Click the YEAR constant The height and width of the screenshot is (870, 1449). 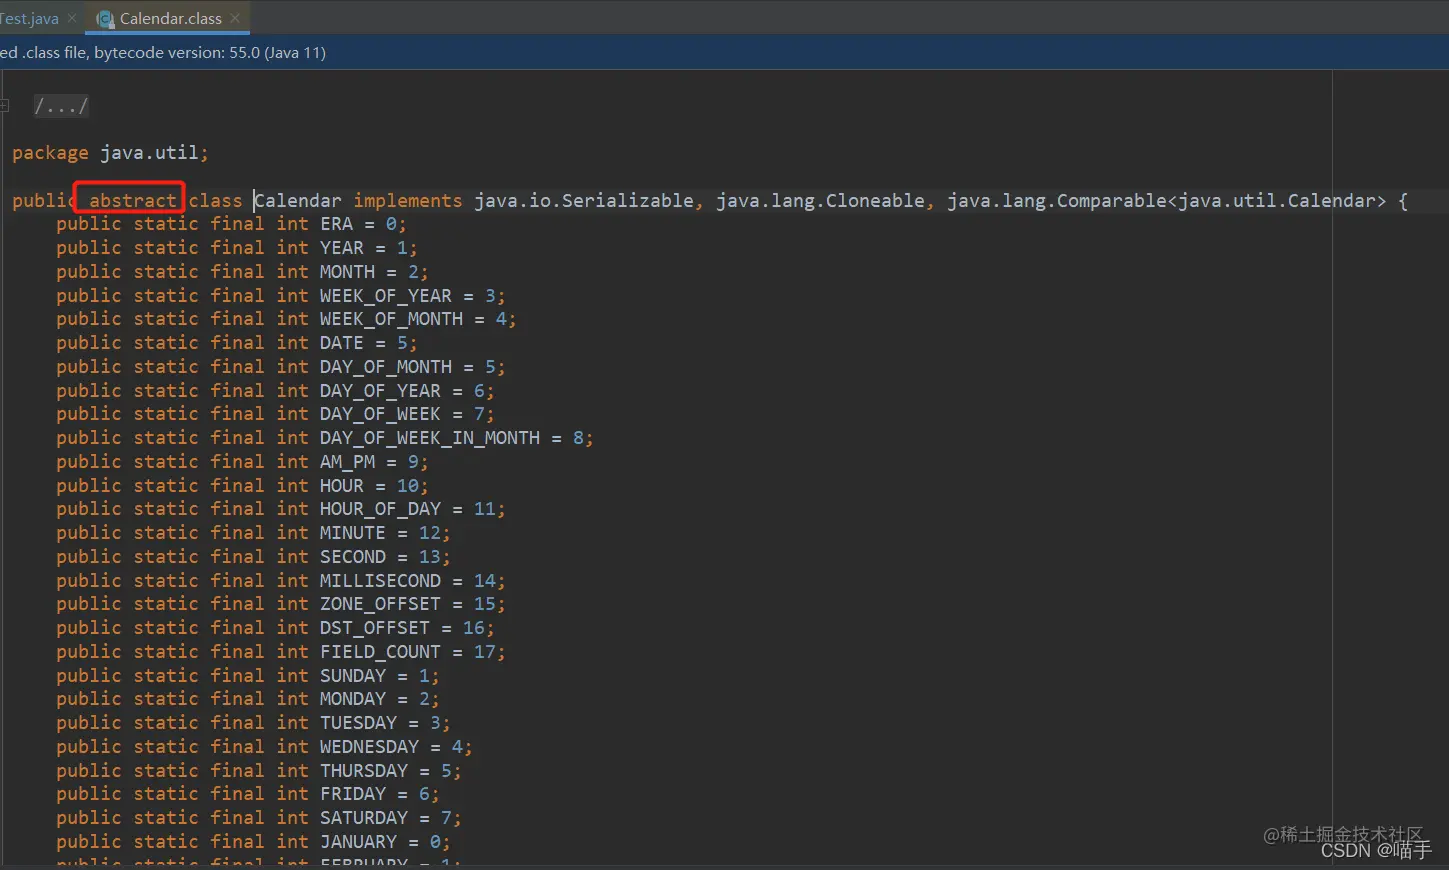click(x=342, y=248)
